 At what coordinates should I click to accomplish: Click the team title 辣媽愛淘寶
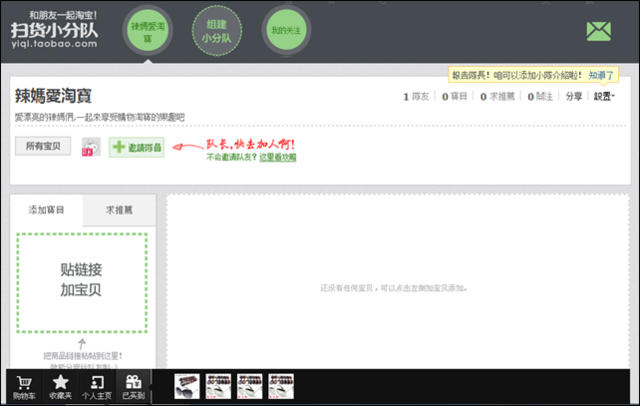pos(53,96)
